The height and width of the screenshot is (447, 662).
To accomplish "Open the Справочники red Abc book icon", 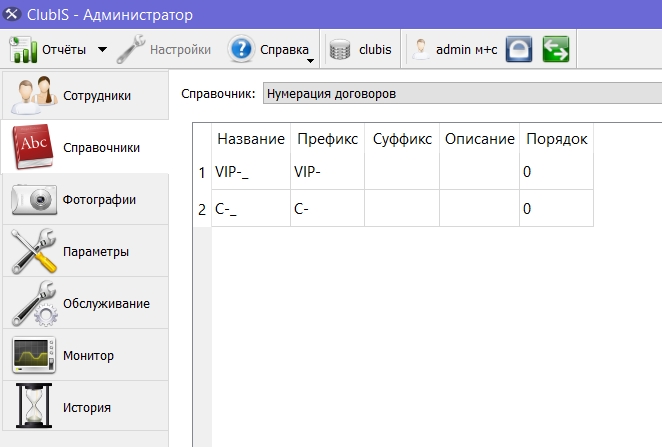I will (33, 147).
